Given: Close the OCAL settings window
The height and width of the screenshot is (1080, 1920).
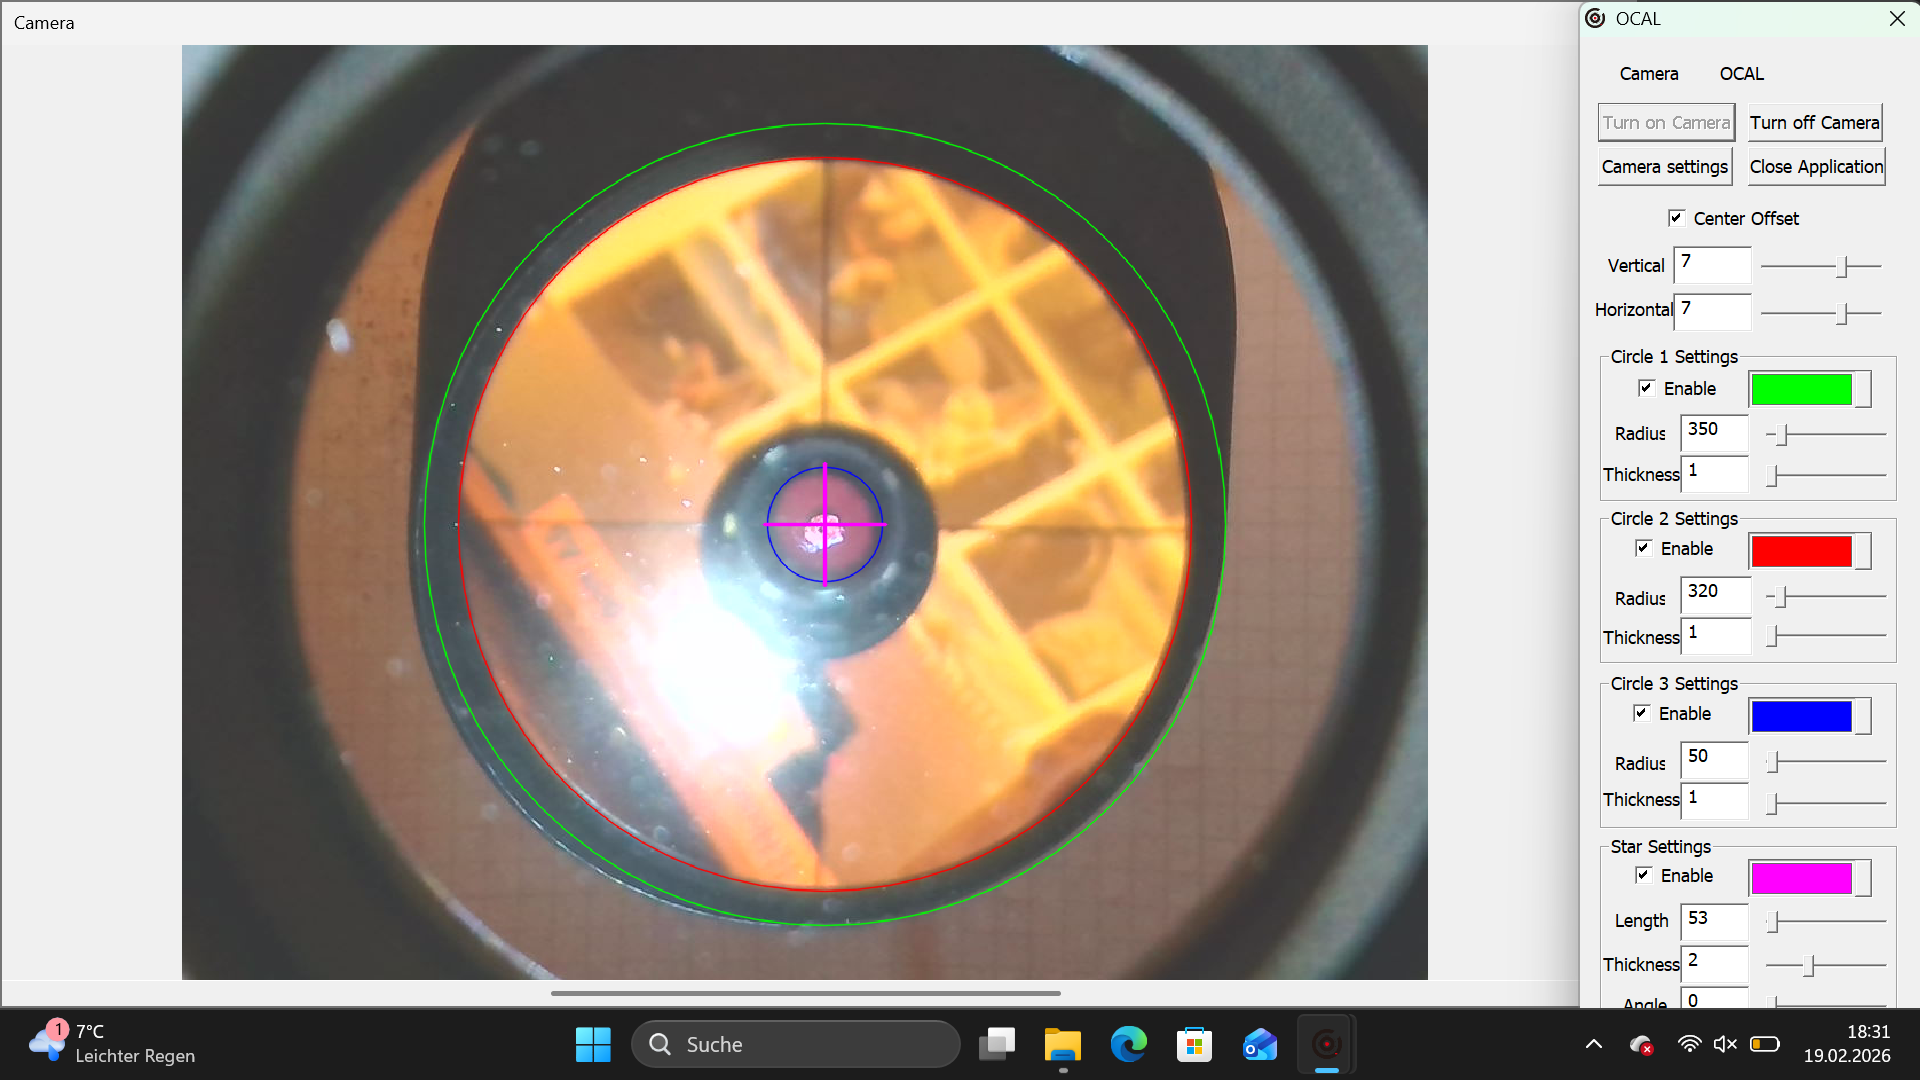Looking at the screenshot, I should 1897,19.
